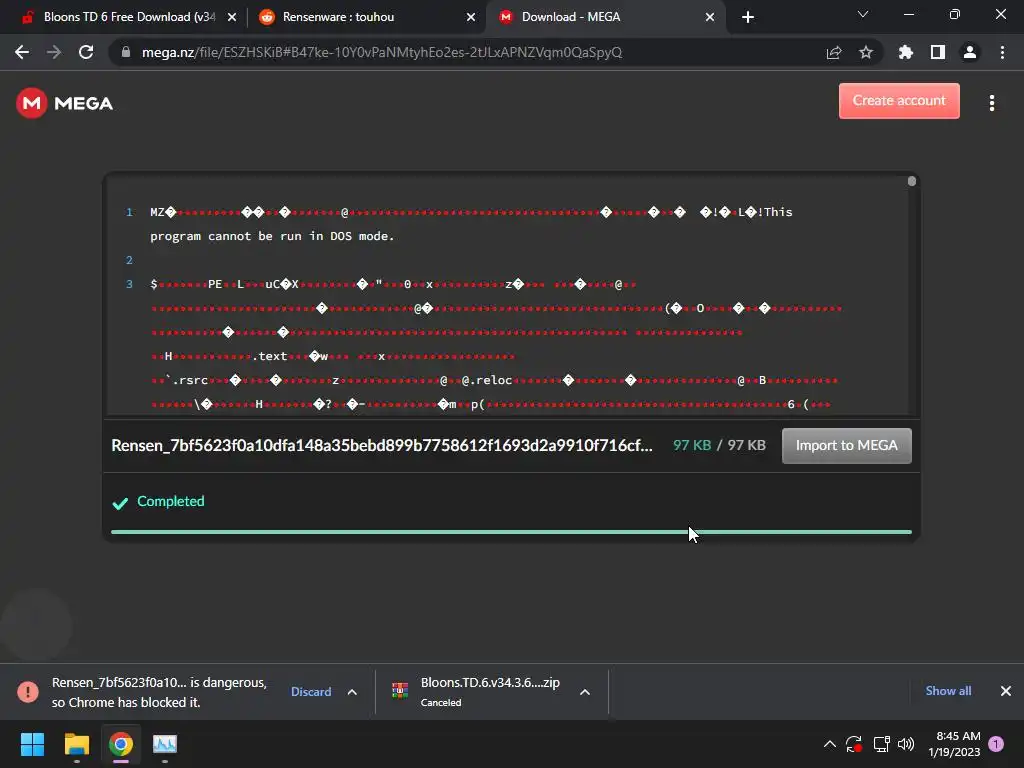Open a new browser tab
This screenshot has width=1024, height=768.
tap(748, 17)
